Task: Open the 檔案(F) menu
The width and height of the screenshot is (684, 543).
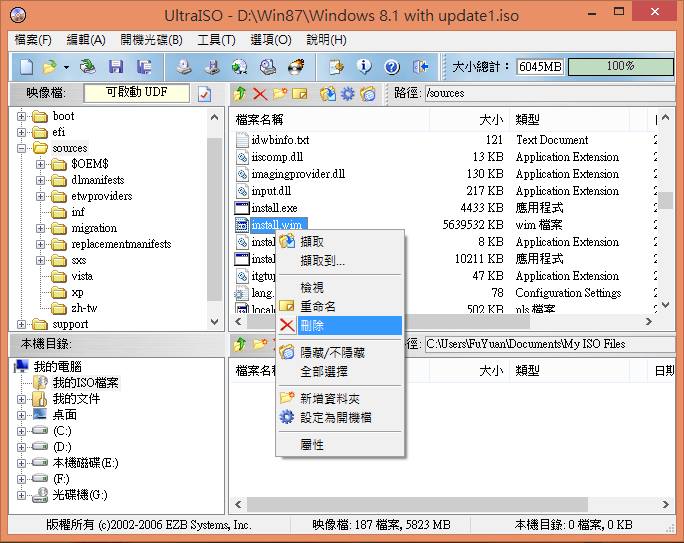Action: click(x=33, y=40)
